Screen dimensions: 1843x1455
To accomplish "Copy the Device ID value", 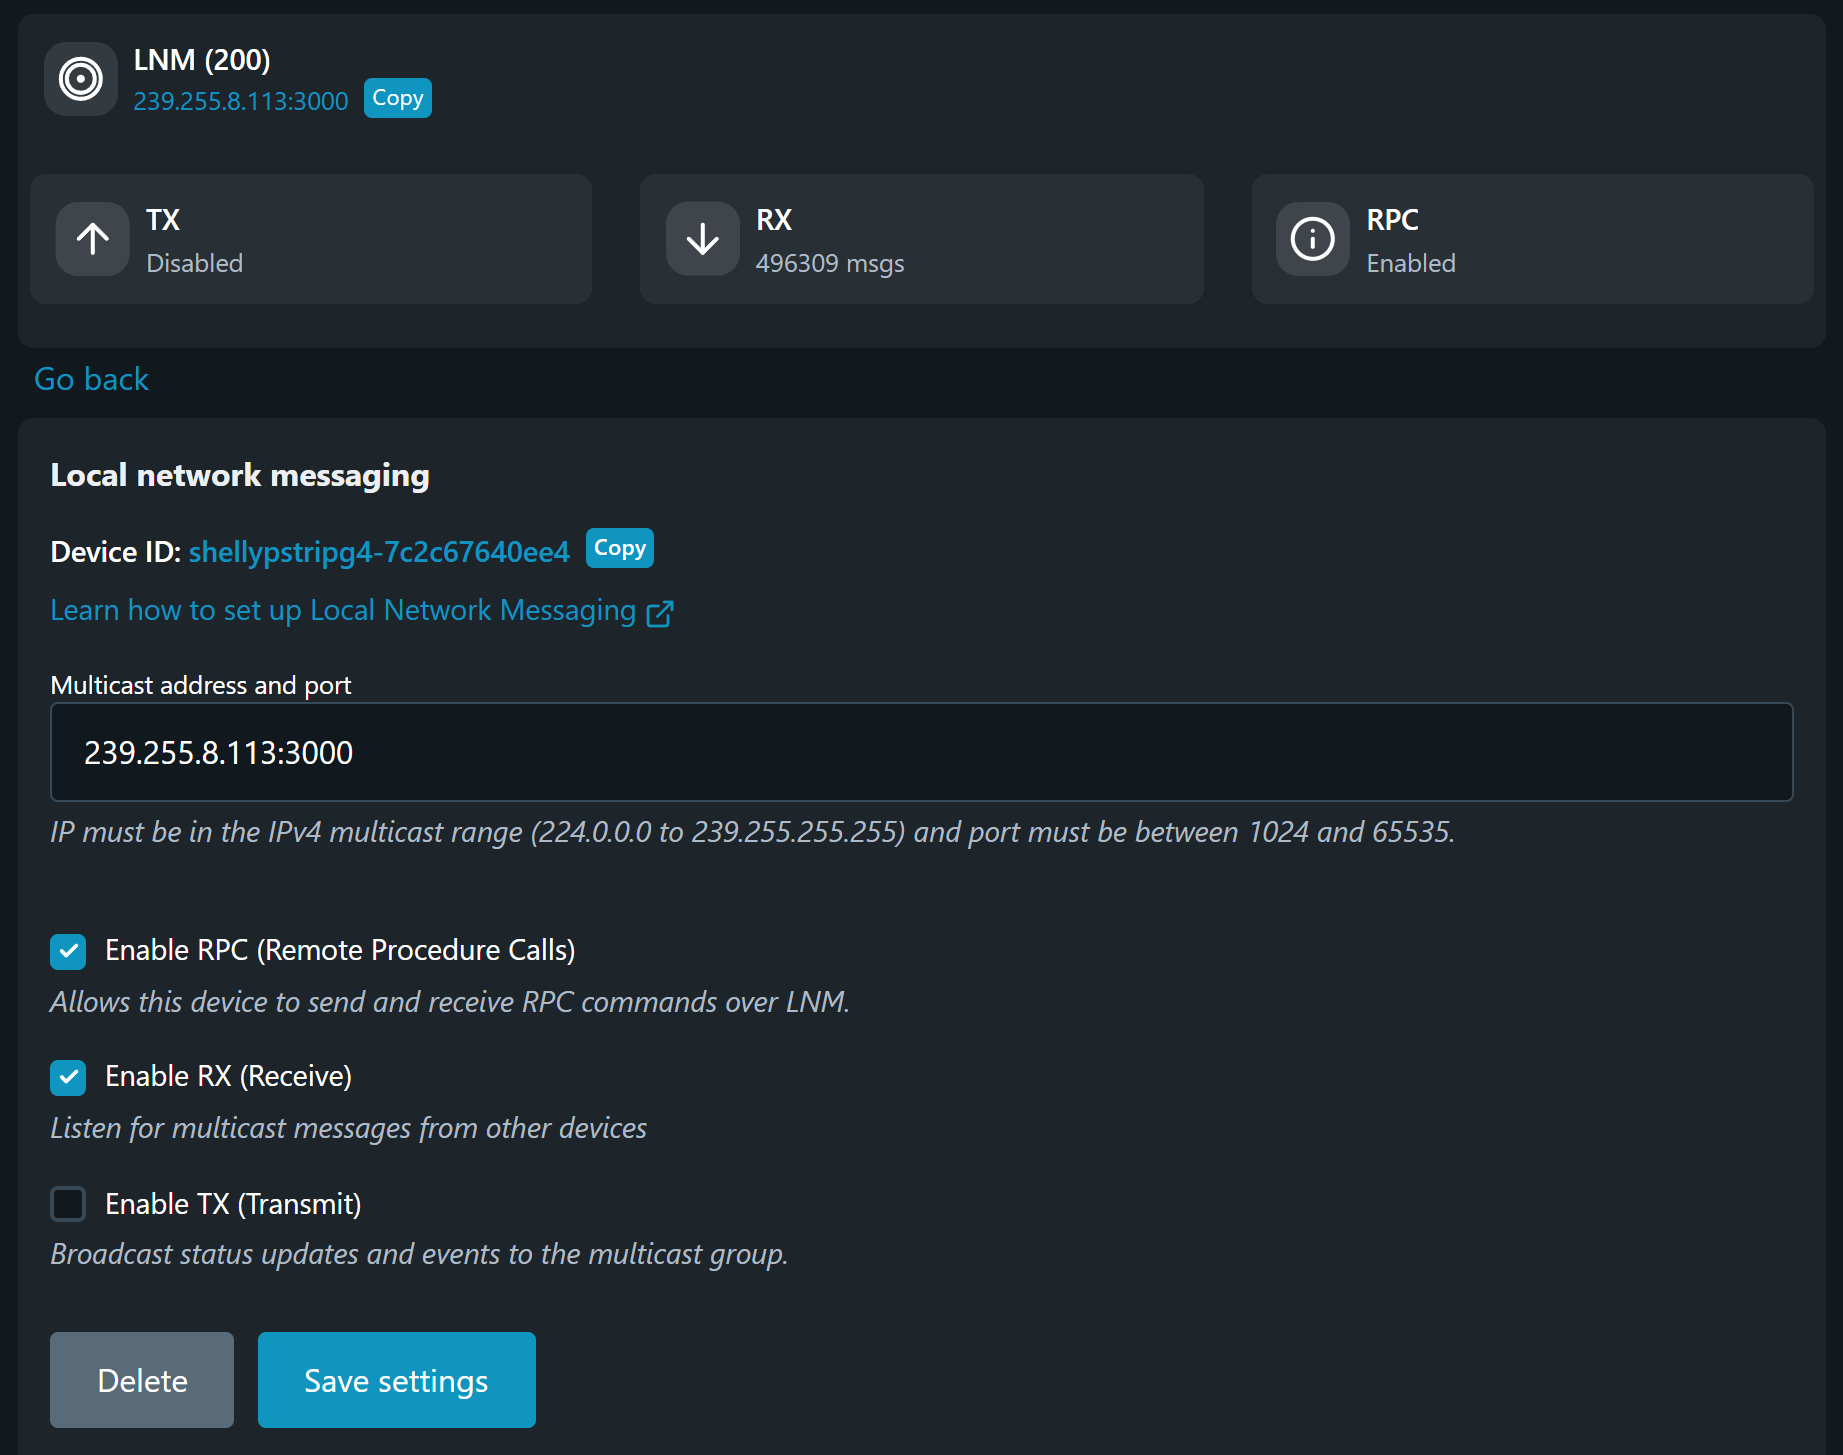I will (x=620, y=548).
